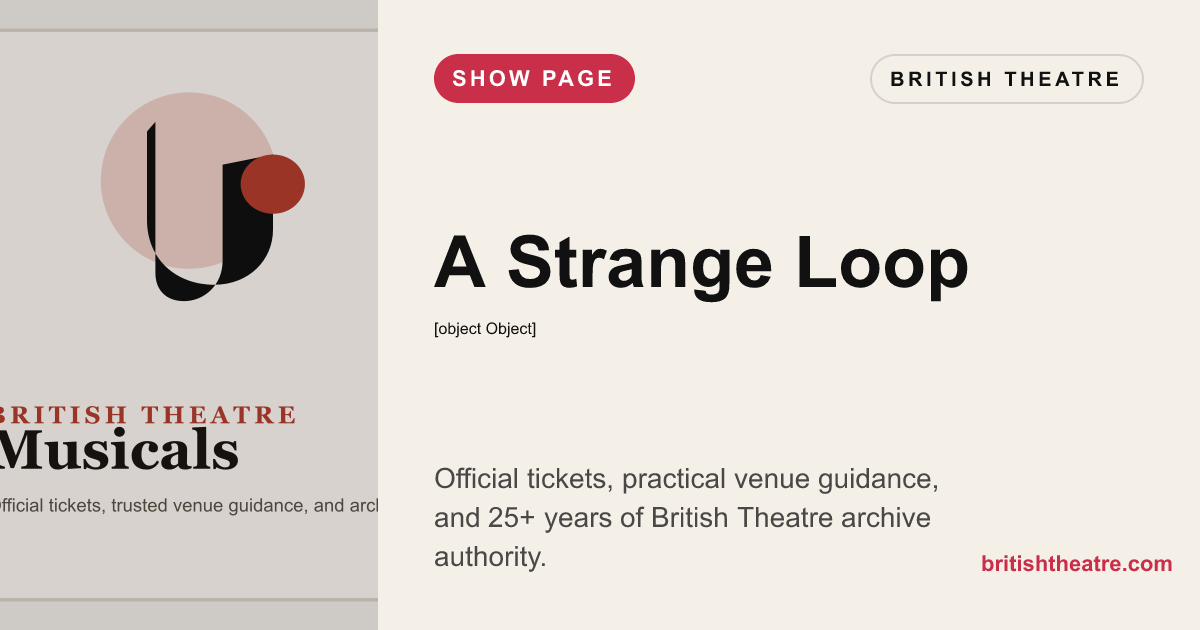The image size is (1200, 630).
Task: Click the bottom divider line of poster
Action: coord(189,599)
